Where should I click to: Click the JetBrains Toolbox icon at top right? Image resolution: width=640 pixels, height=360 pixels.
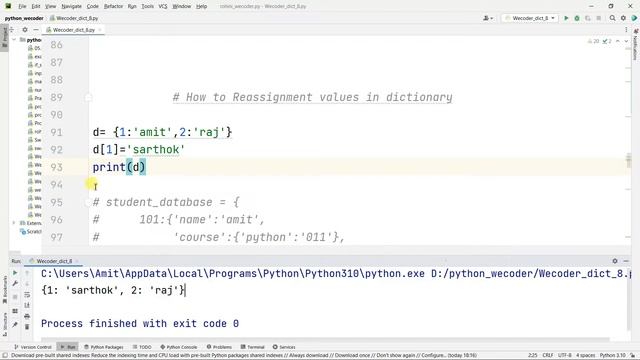point(634,18)
